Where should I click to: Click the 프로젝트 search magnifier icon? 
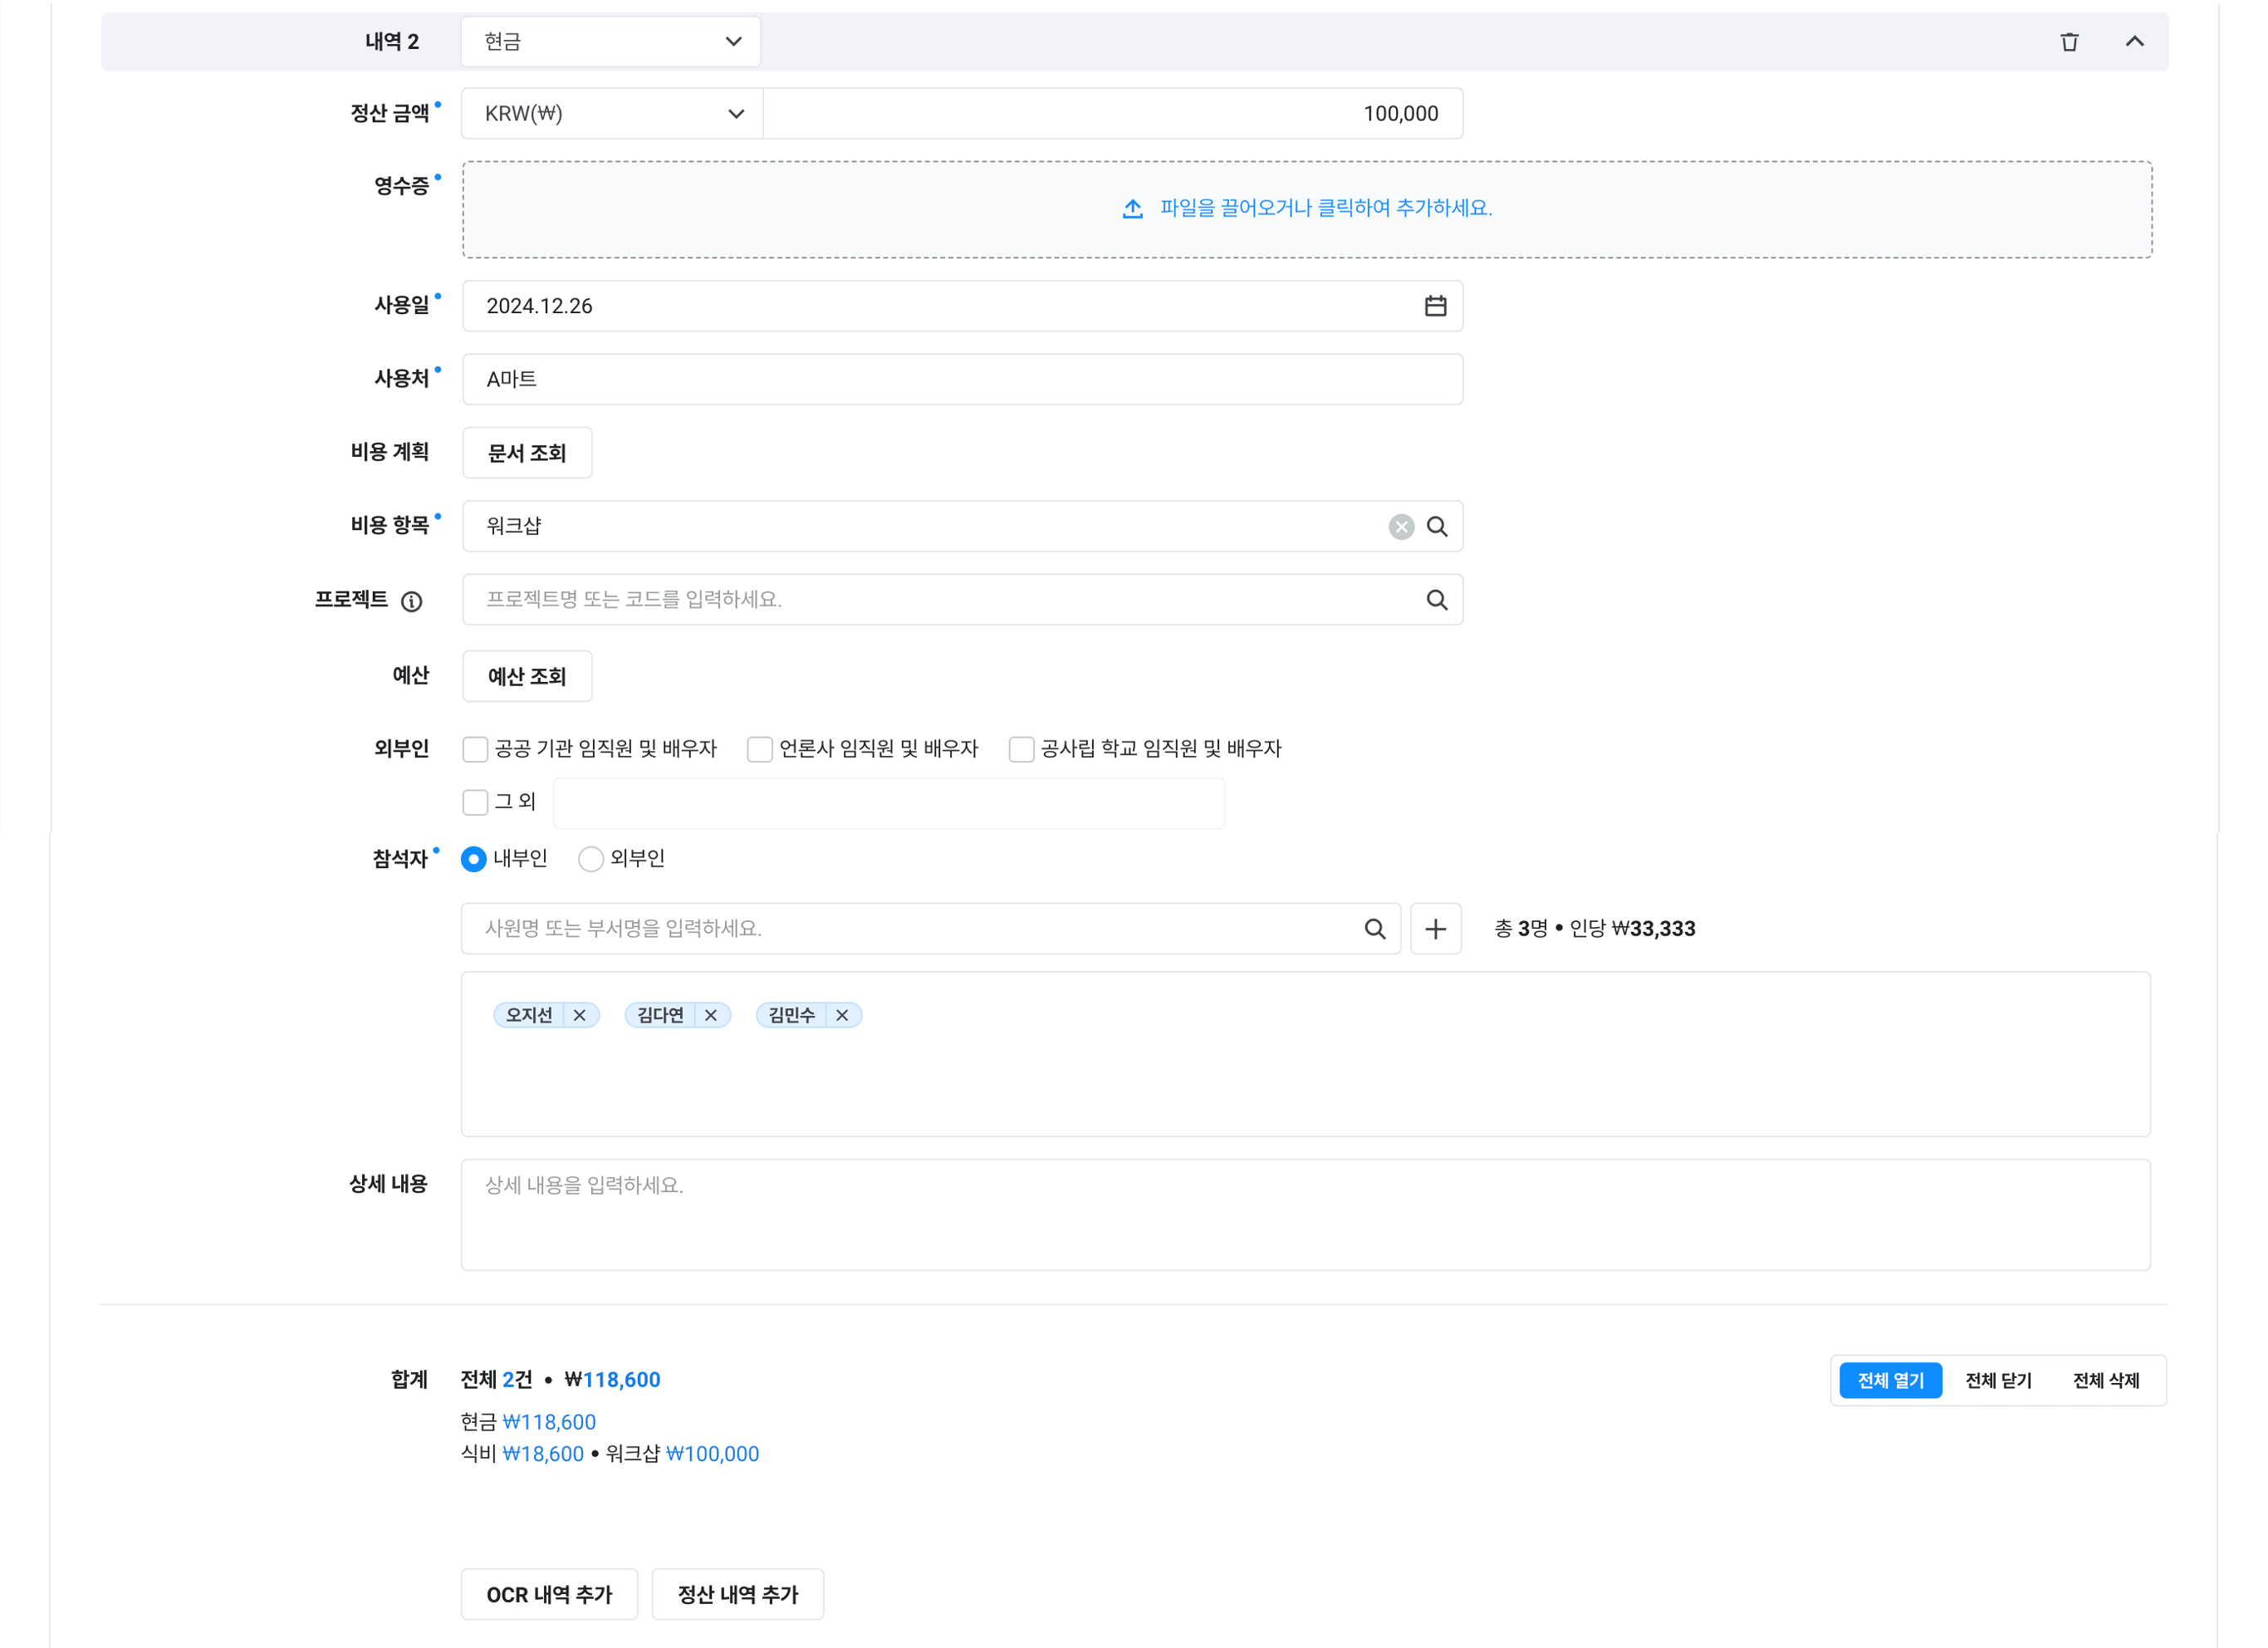(1437, 600)
